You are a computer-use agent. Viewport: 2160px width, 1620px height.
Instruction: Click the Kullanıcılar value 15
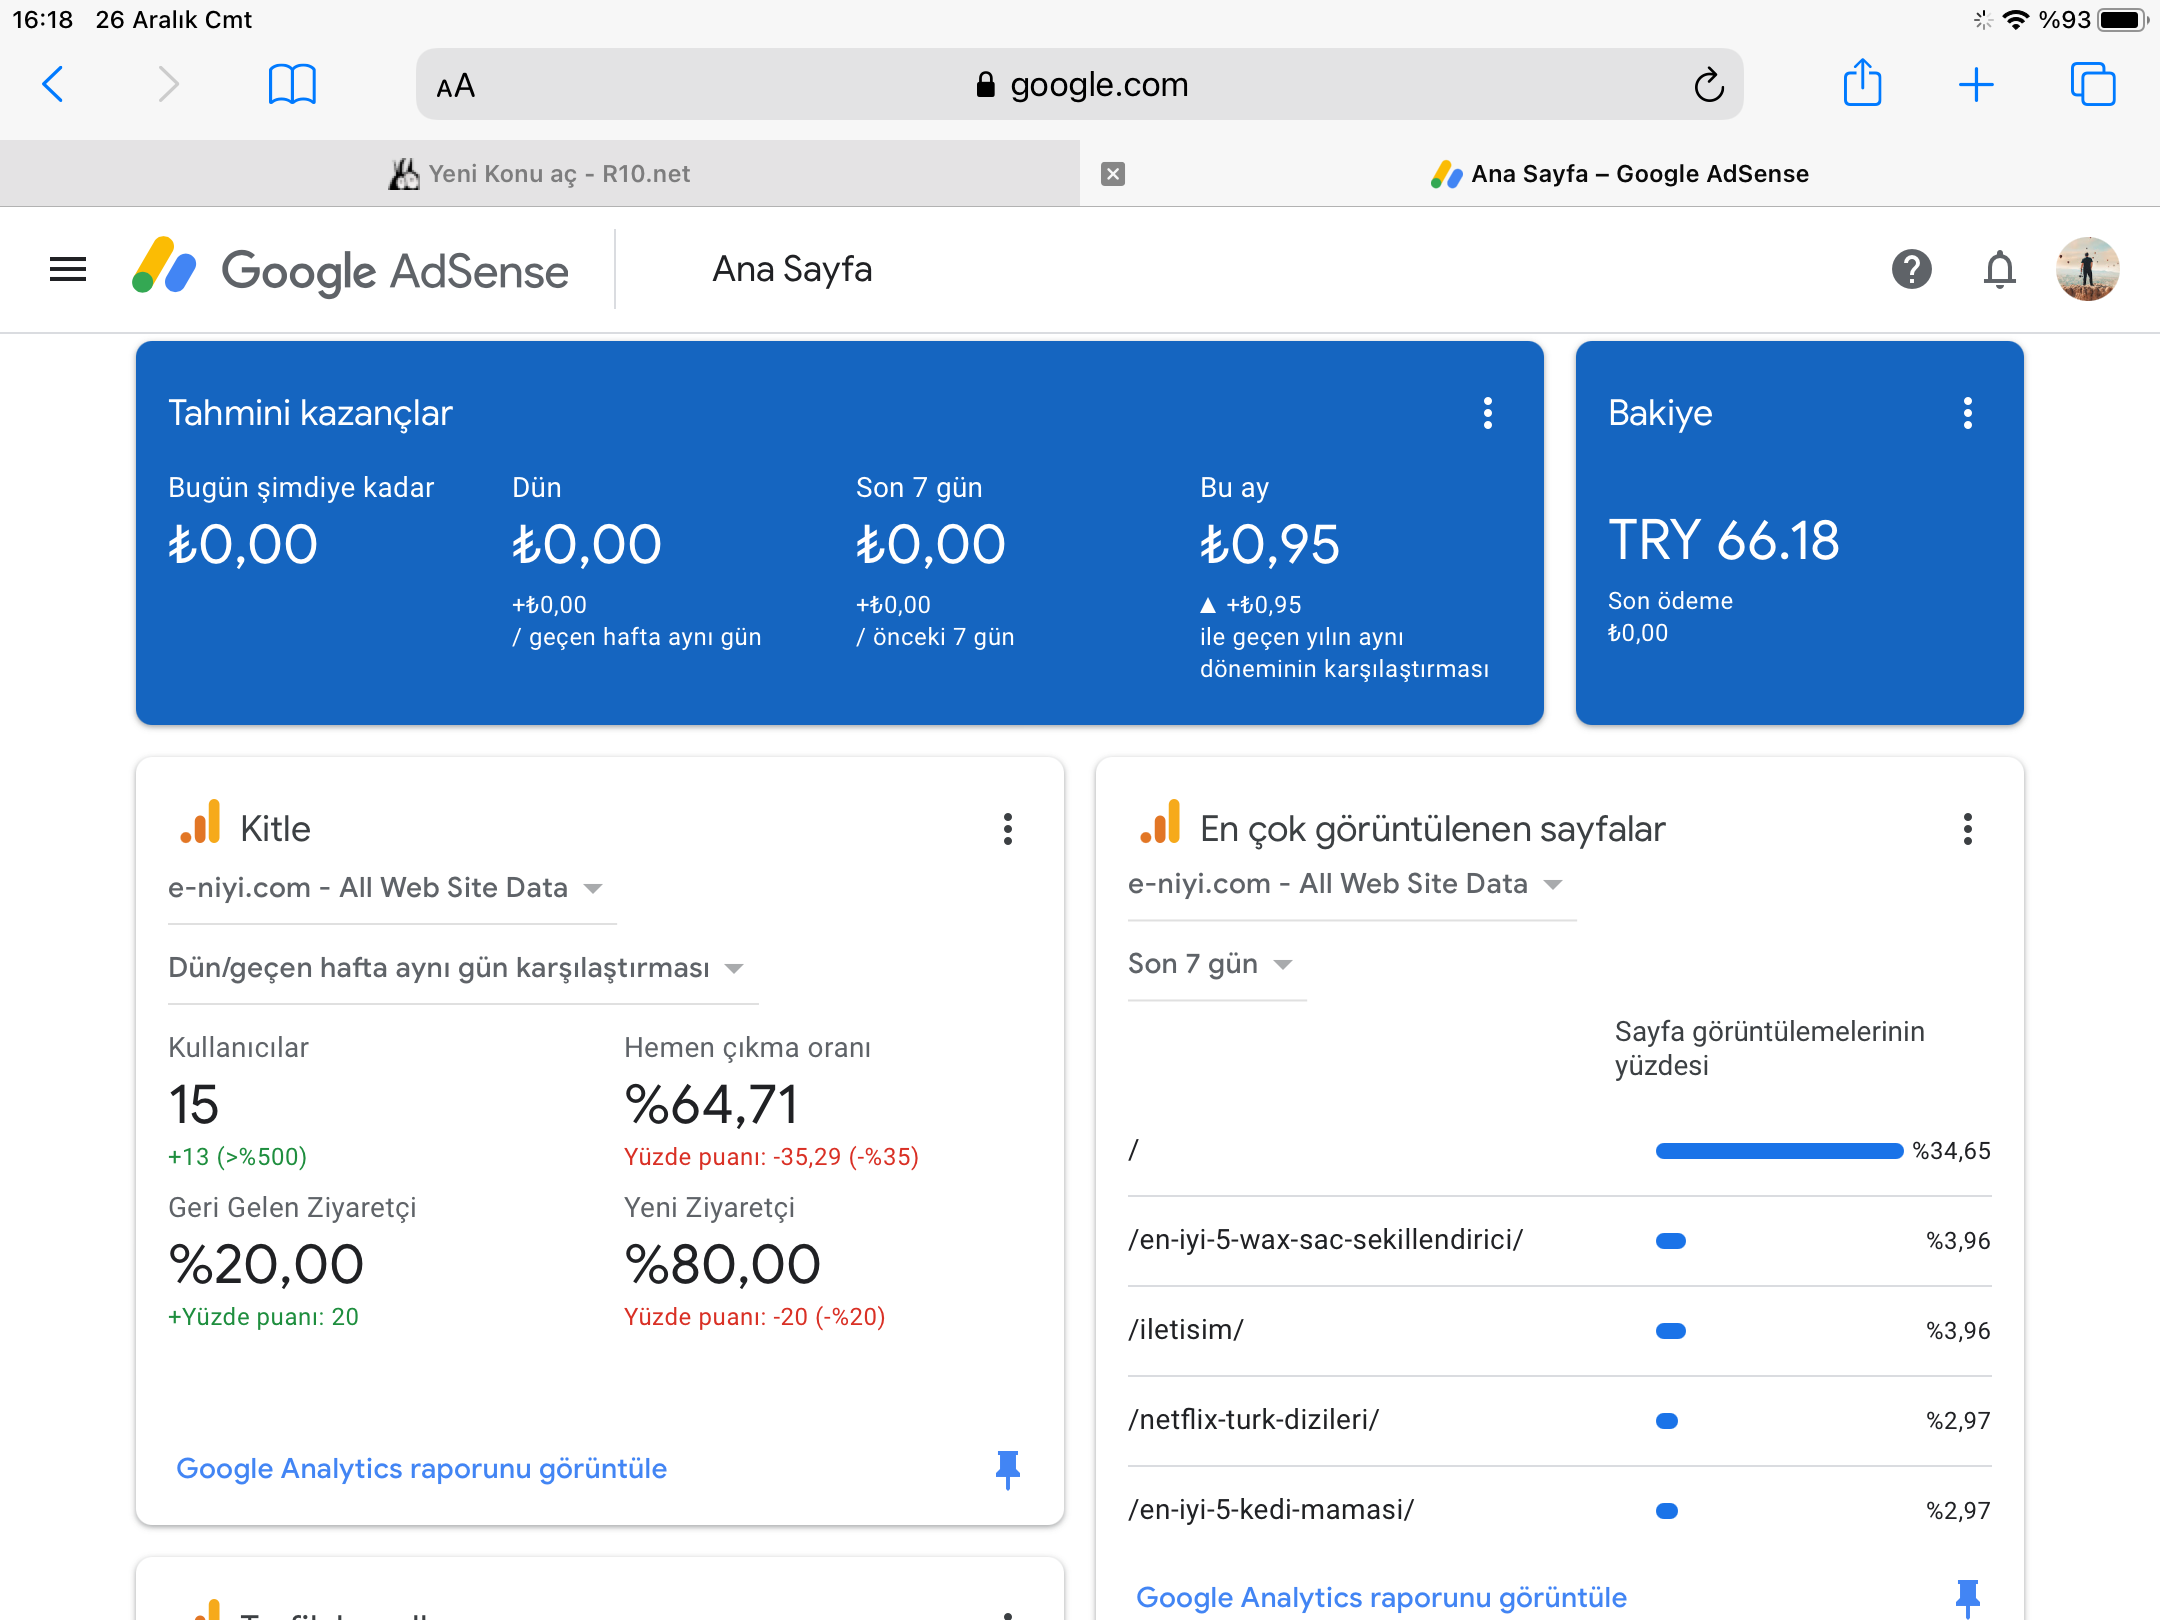coord(193,1105)
